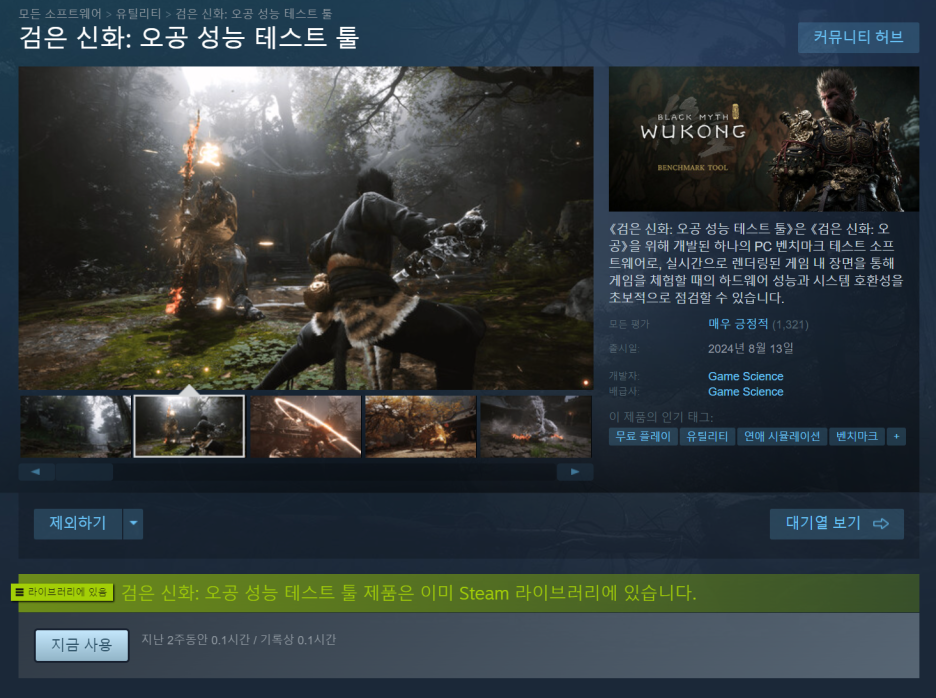Open the main fight scene screenshot
936x698 pixels.
(x=306, y=227)
